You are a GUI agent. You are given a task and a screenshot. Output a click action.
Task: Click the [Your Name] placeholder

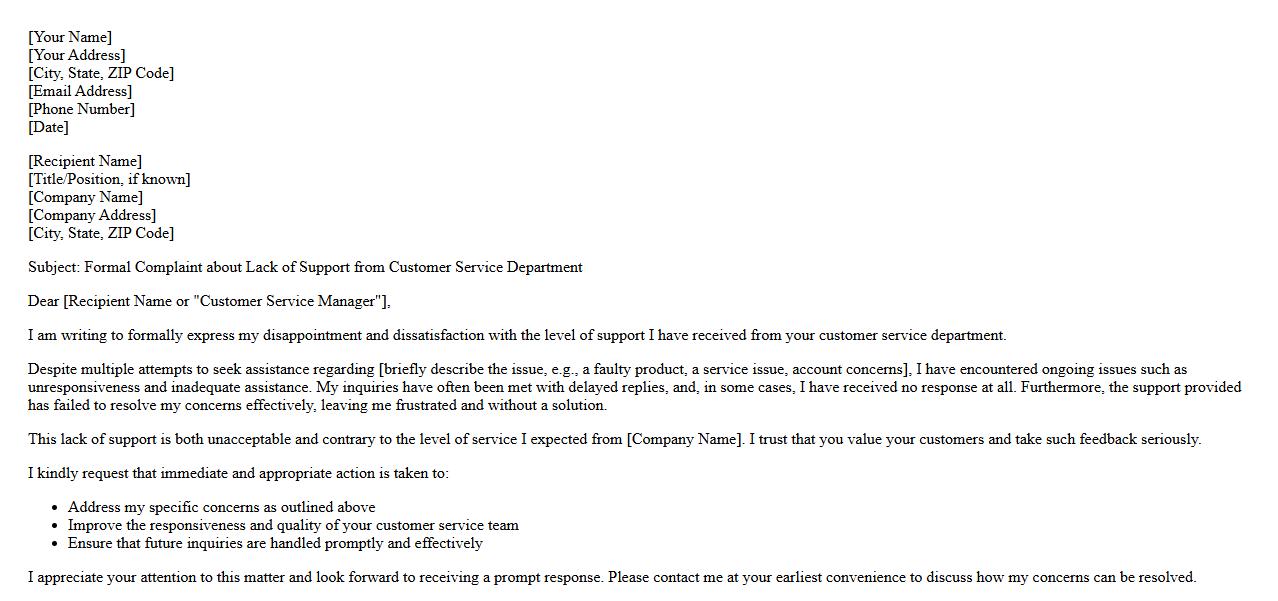[70, 37]
